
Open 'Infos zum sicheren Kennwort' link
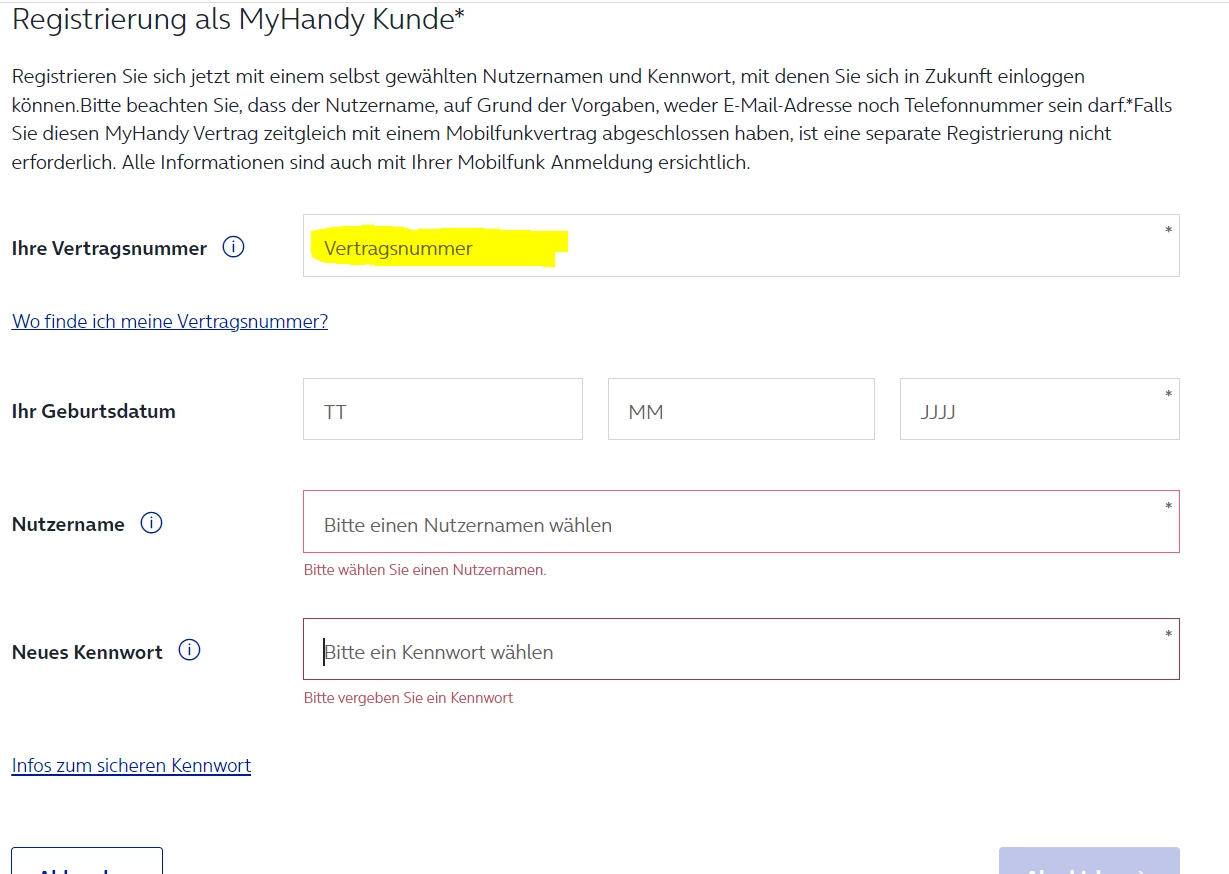[131, 765]
